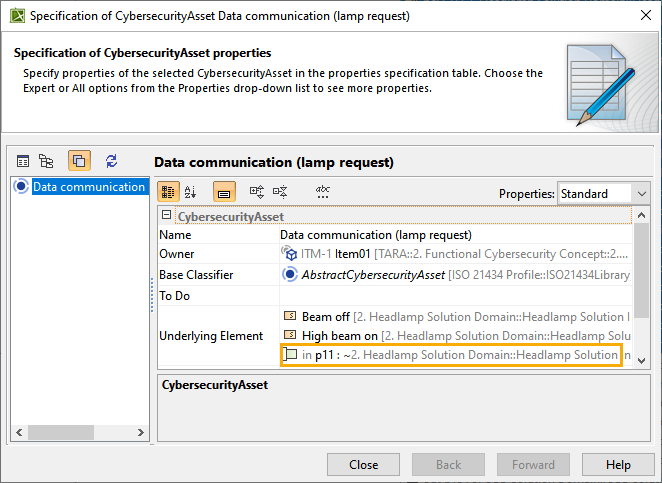Collapse the CybersecurityAsset properties group
Image resolution: width=662 pixels, height=483 pixels.
166,216
